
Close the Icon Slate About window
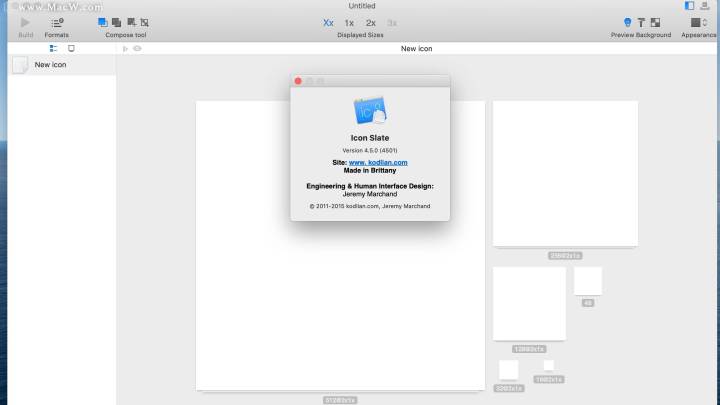click(x=298, y=81)
